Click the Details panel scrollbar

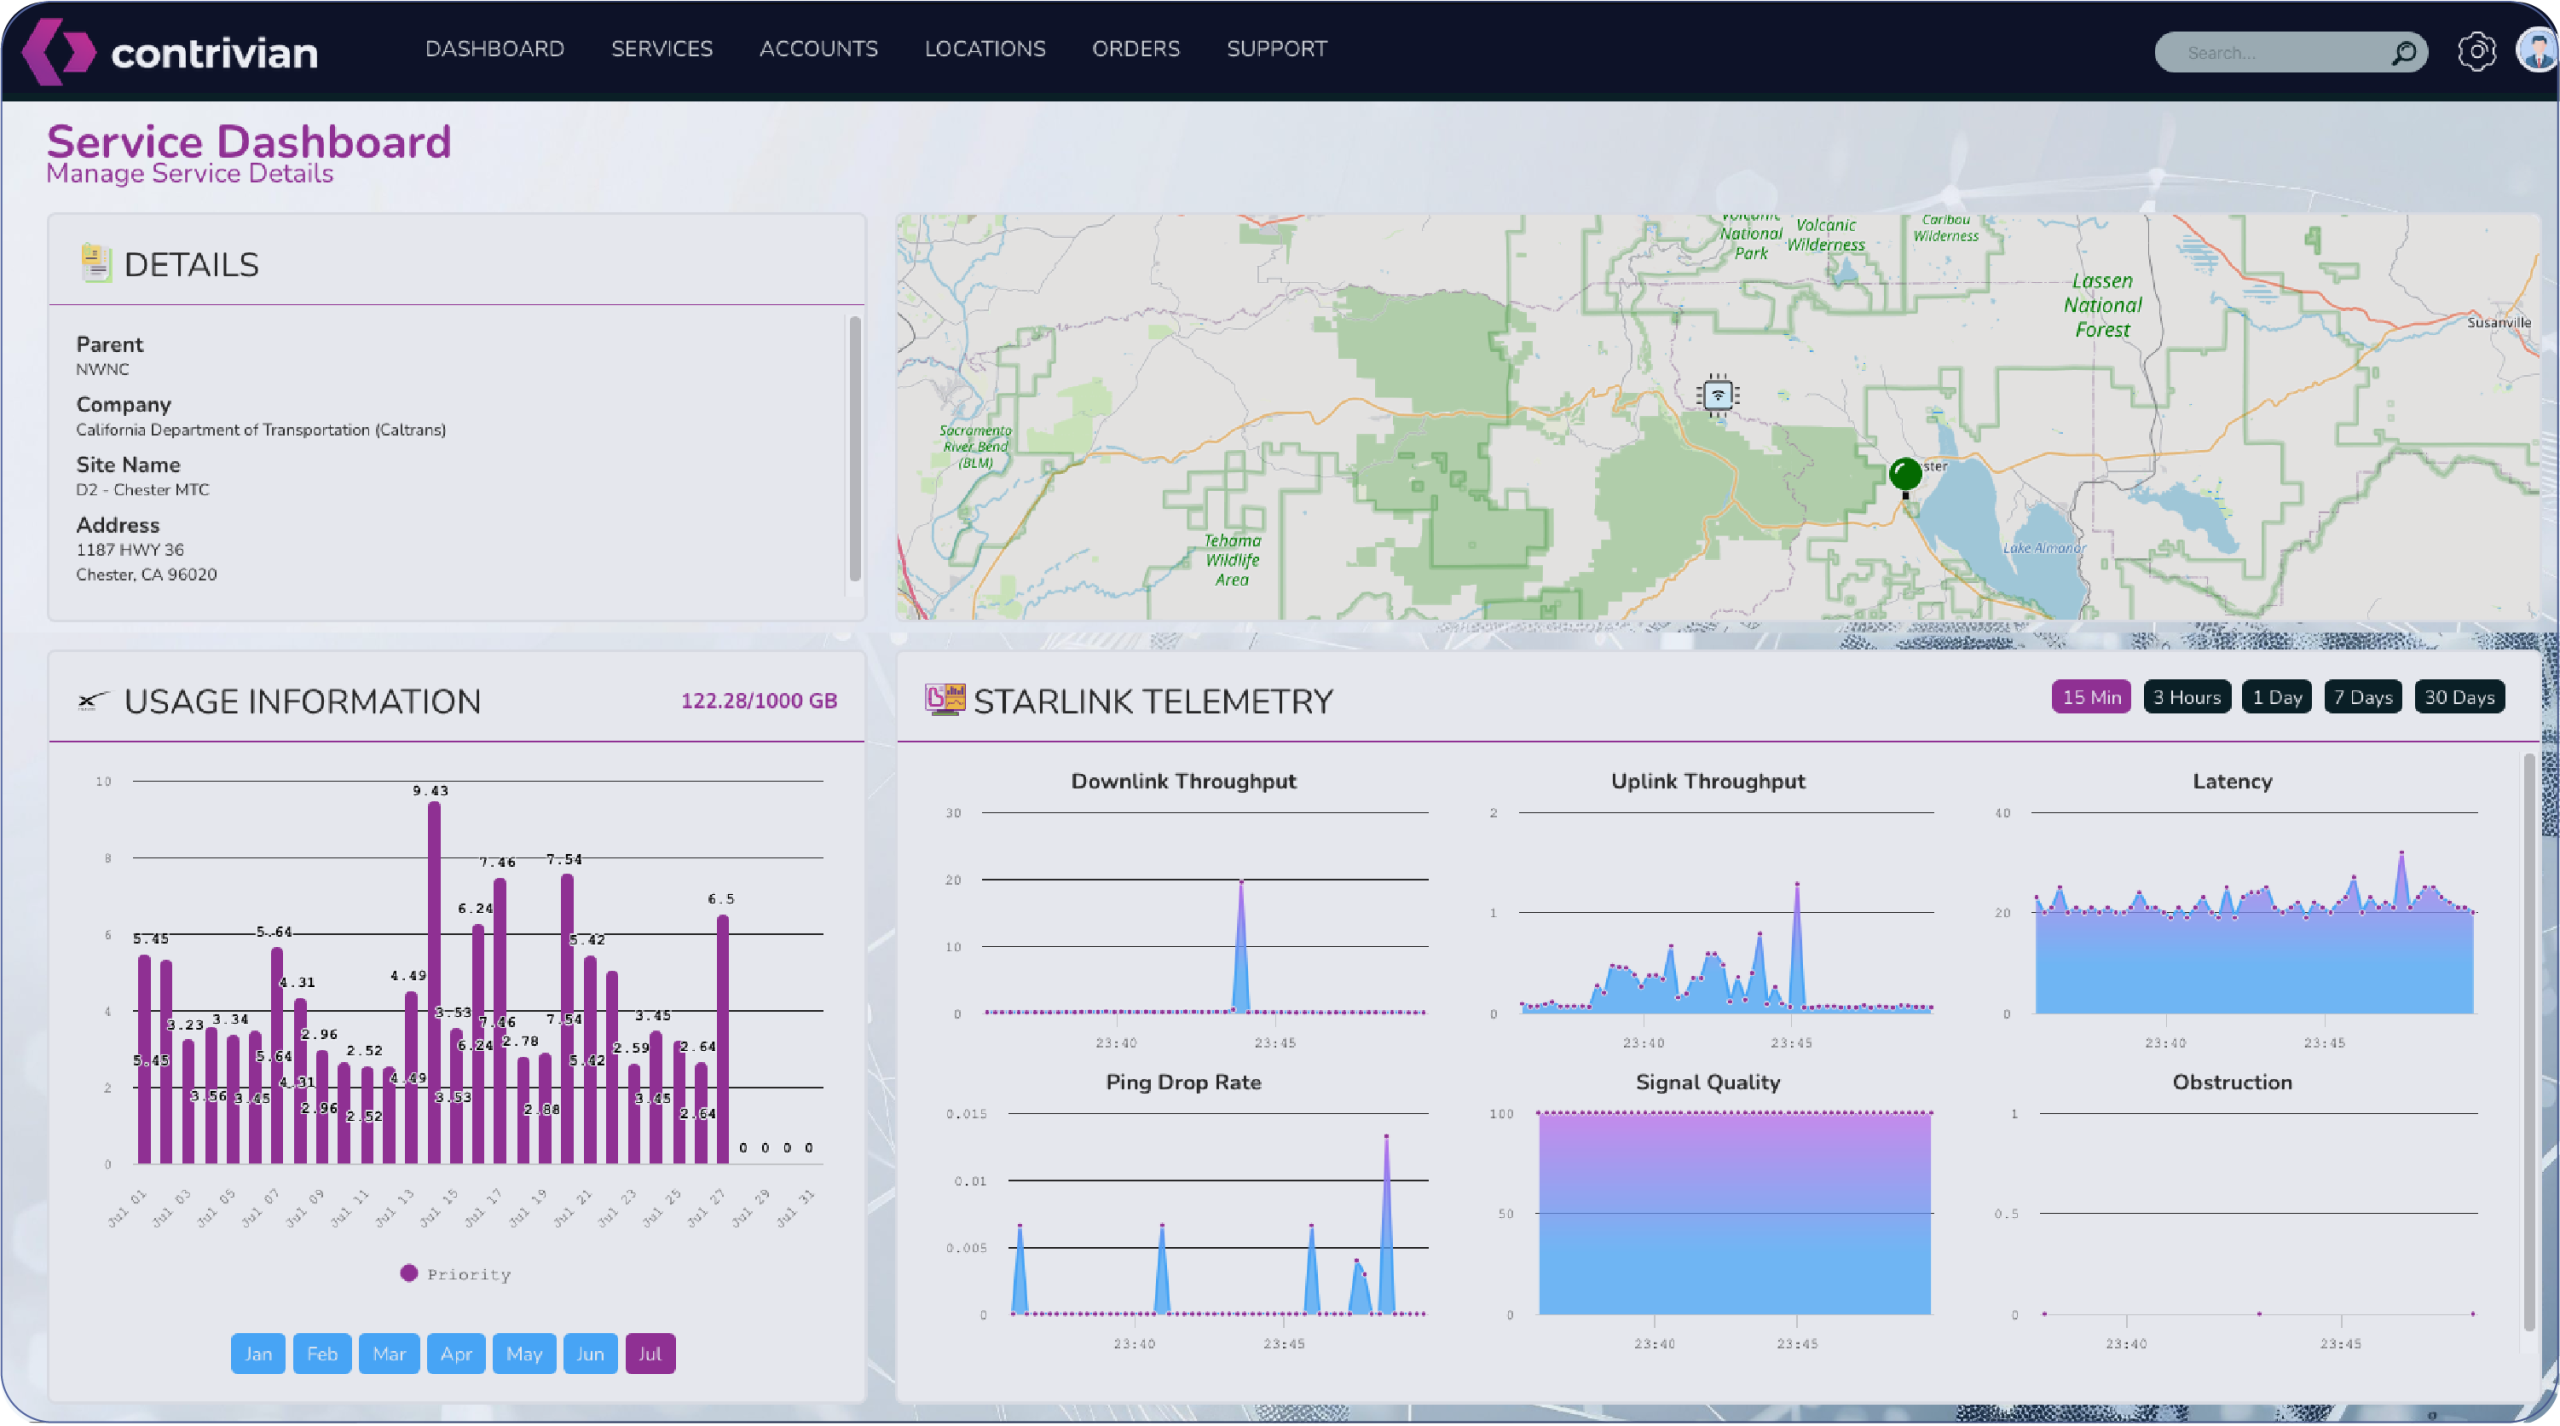click(855, 447)
